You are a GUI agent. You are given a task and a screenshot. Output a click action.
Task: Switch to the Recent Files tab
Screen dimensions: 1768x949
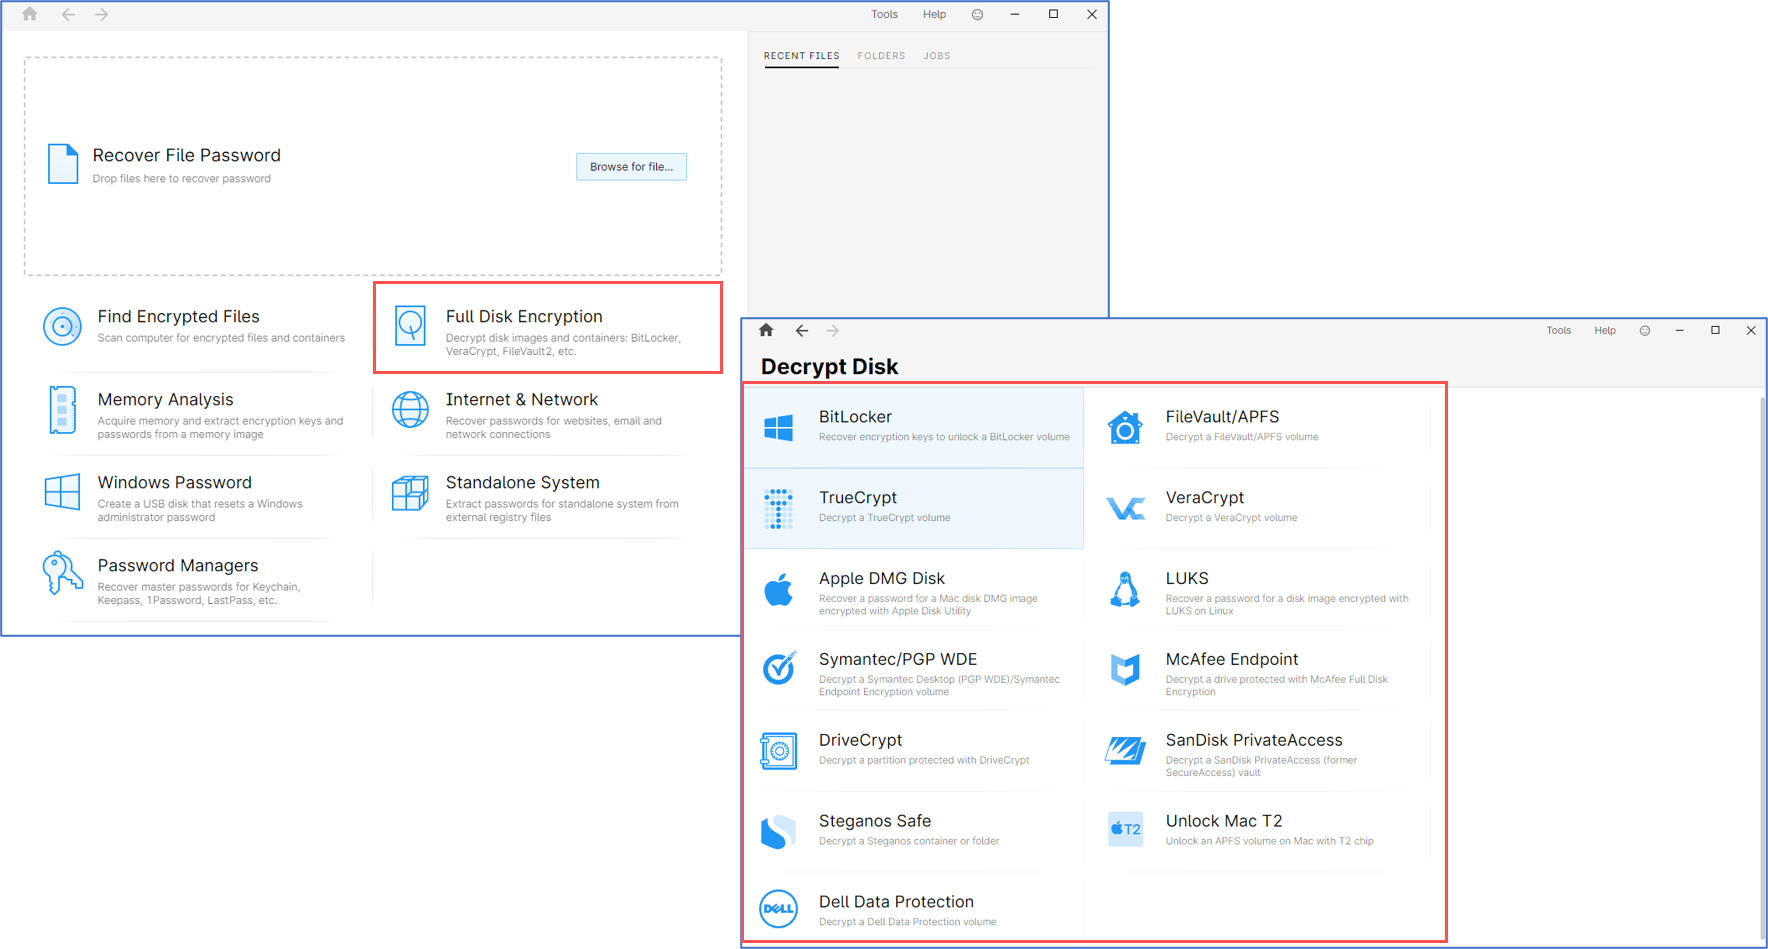(802, 56)
